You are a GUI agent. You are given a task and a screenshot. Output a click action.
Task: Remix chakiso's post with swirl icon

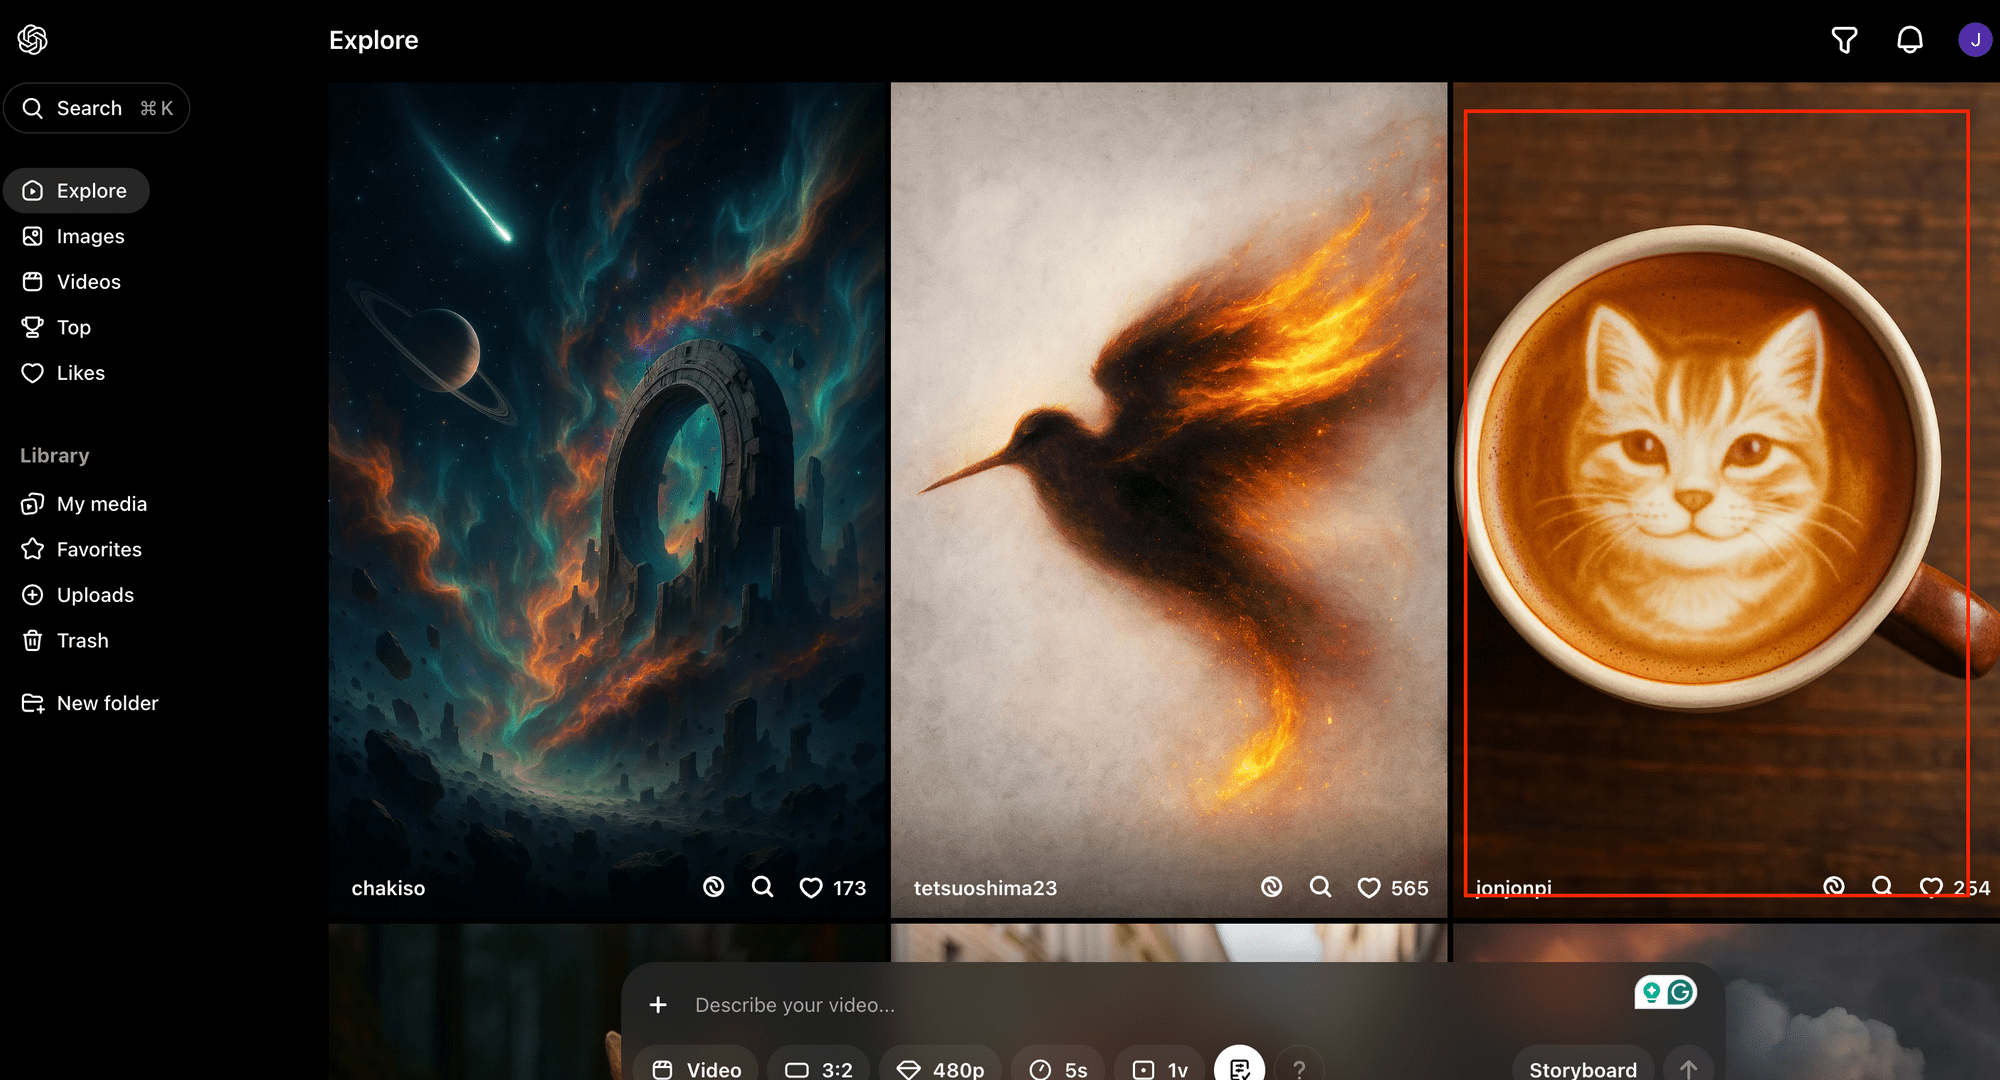pyautogui.click(x=713, y=887)
